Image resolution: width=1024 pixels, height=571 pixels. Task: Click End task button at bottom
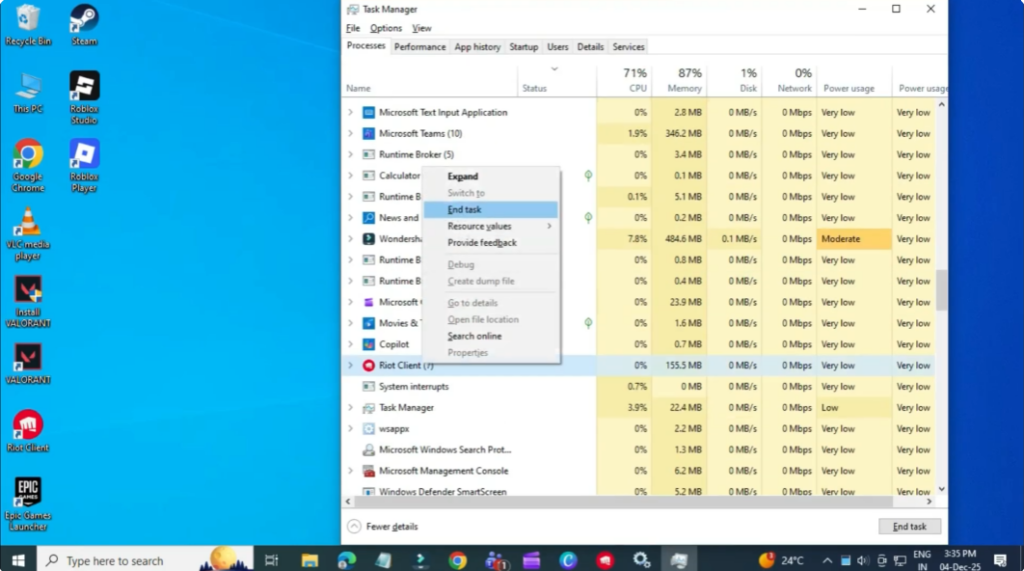(x=909, y=527)
